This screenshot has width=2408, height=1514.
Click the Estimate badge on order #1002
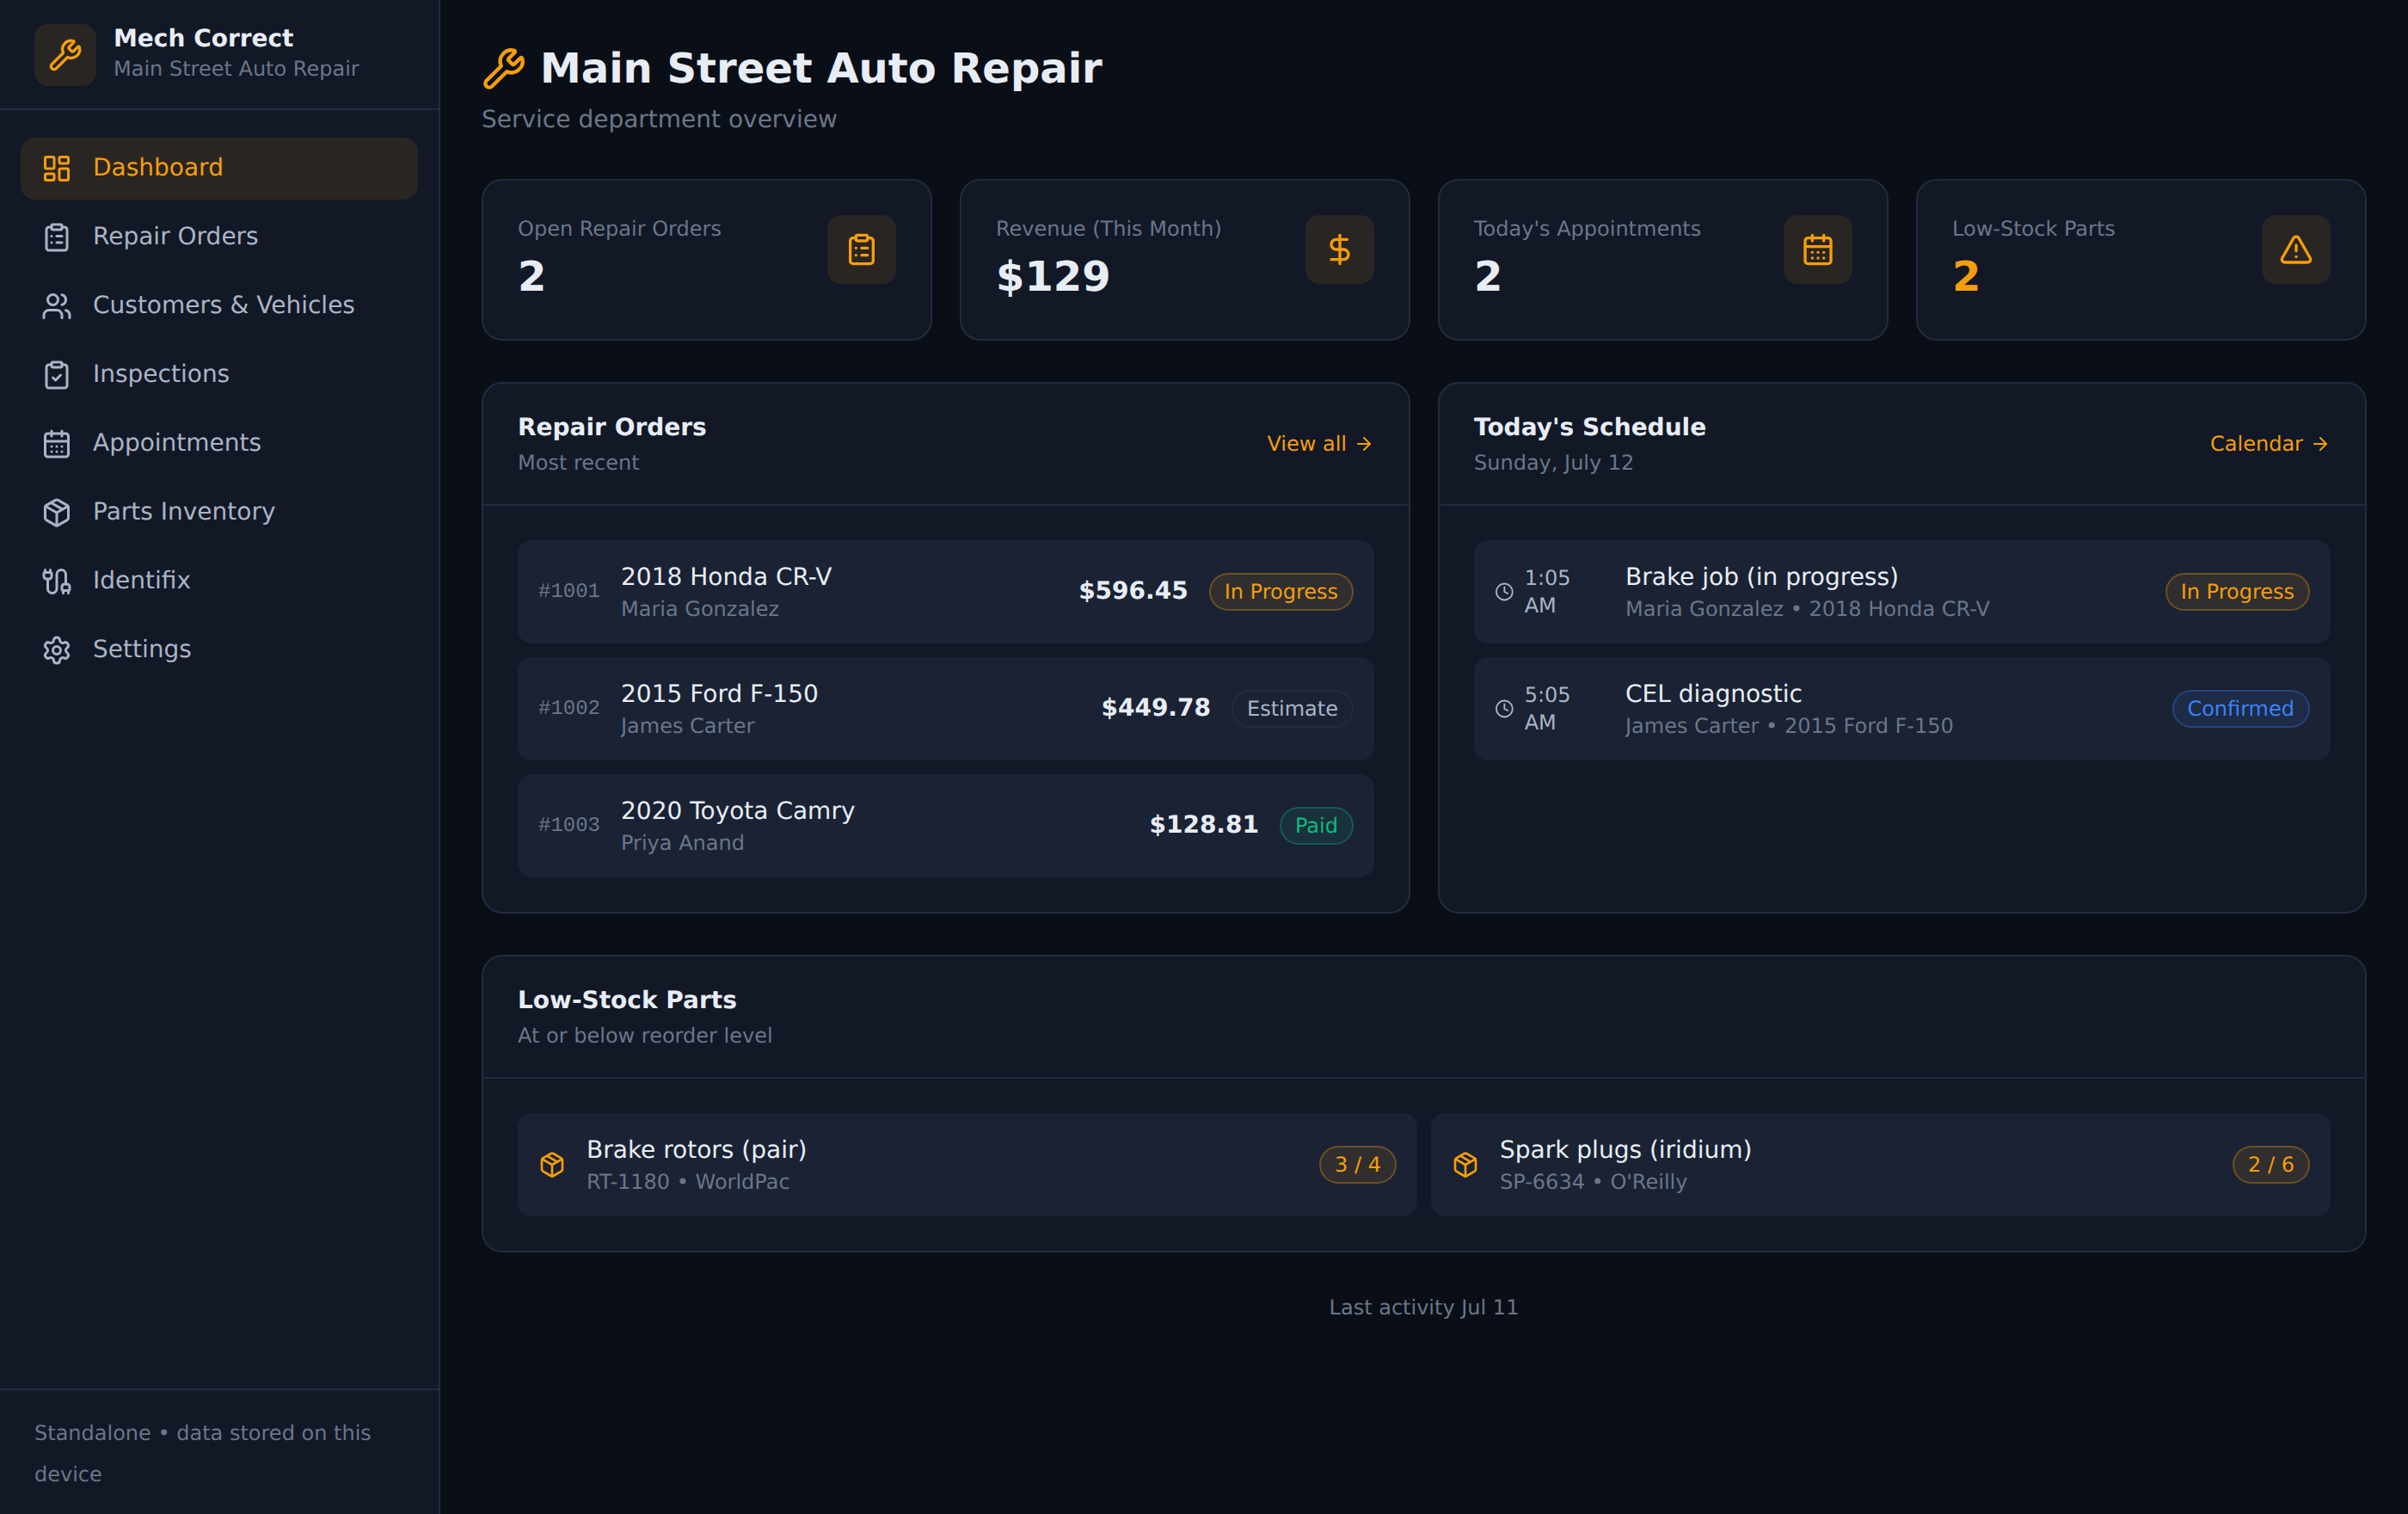(1292, 709)
